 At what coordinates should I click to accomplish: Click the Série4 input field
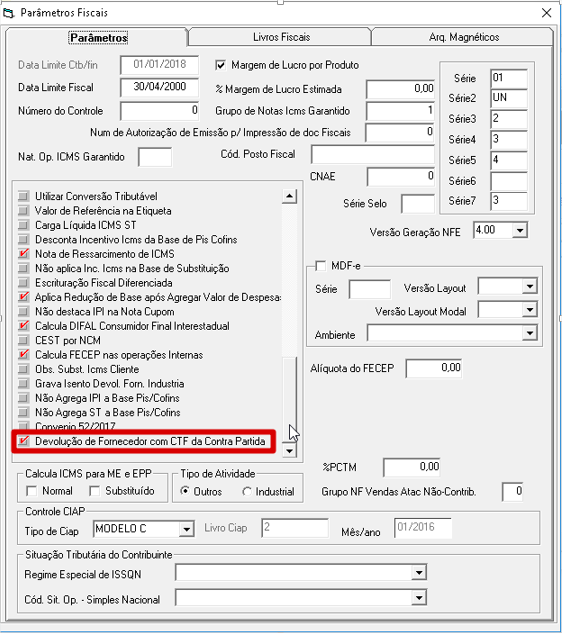coord(509,140)
